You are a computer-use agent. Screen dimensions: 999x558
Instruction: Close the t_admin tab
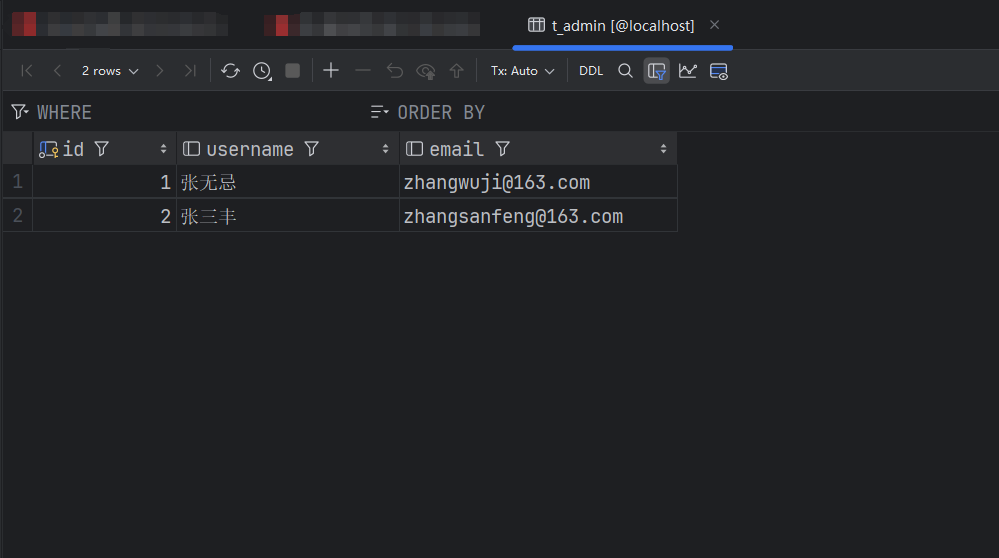[x=714, y=25]
